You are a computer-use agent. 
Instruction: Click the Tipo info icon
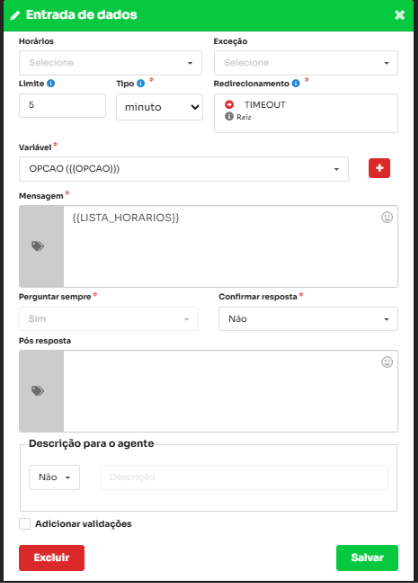pos(141,83)
